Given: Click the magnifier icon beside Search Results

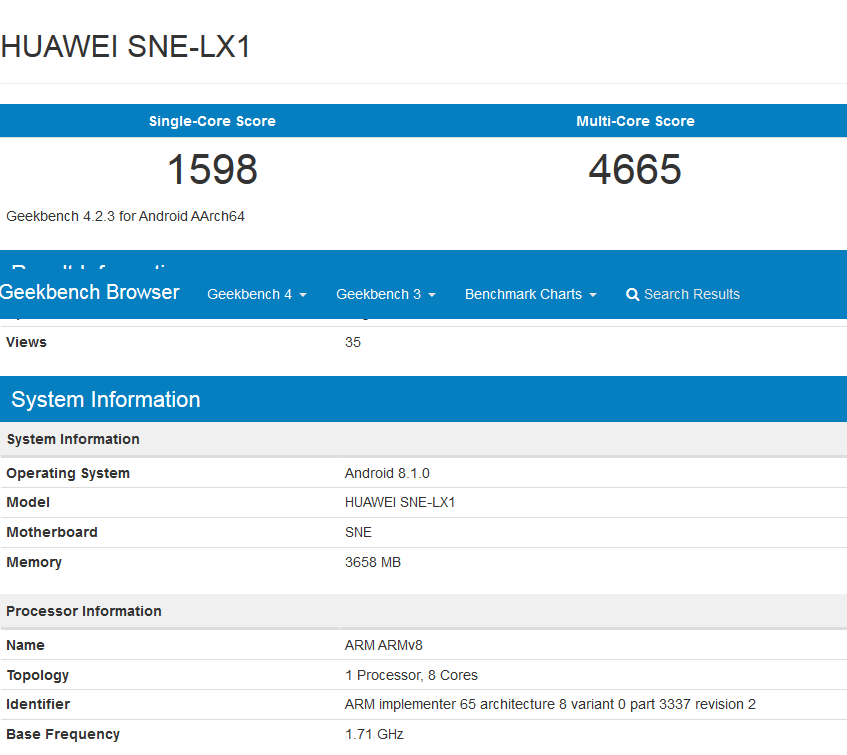Looking at the screenshot, I should [x=632, y=295].
